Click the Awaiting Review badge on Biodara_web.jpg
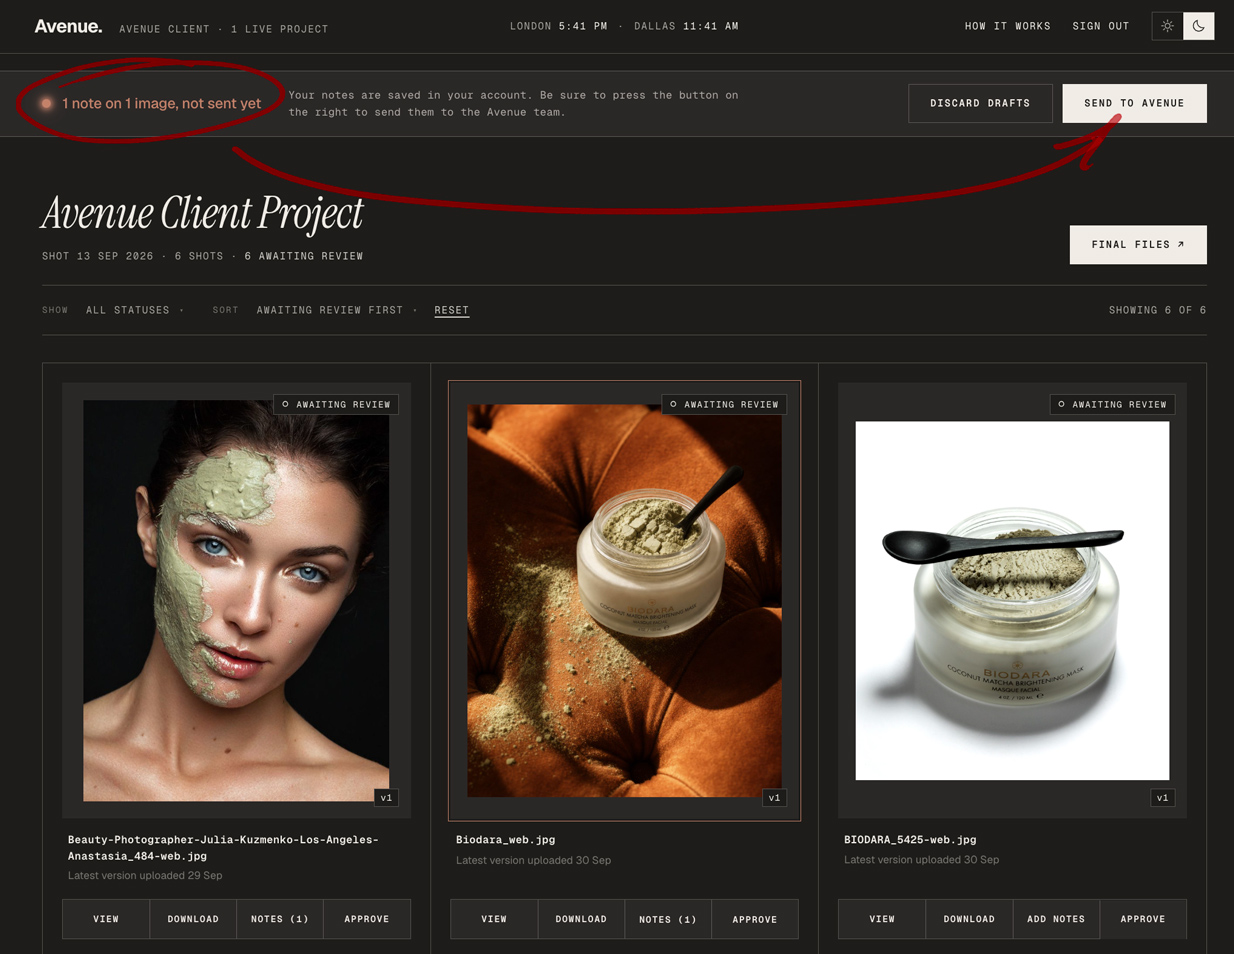The image size is (1234, 954). [x=724, y=404]
